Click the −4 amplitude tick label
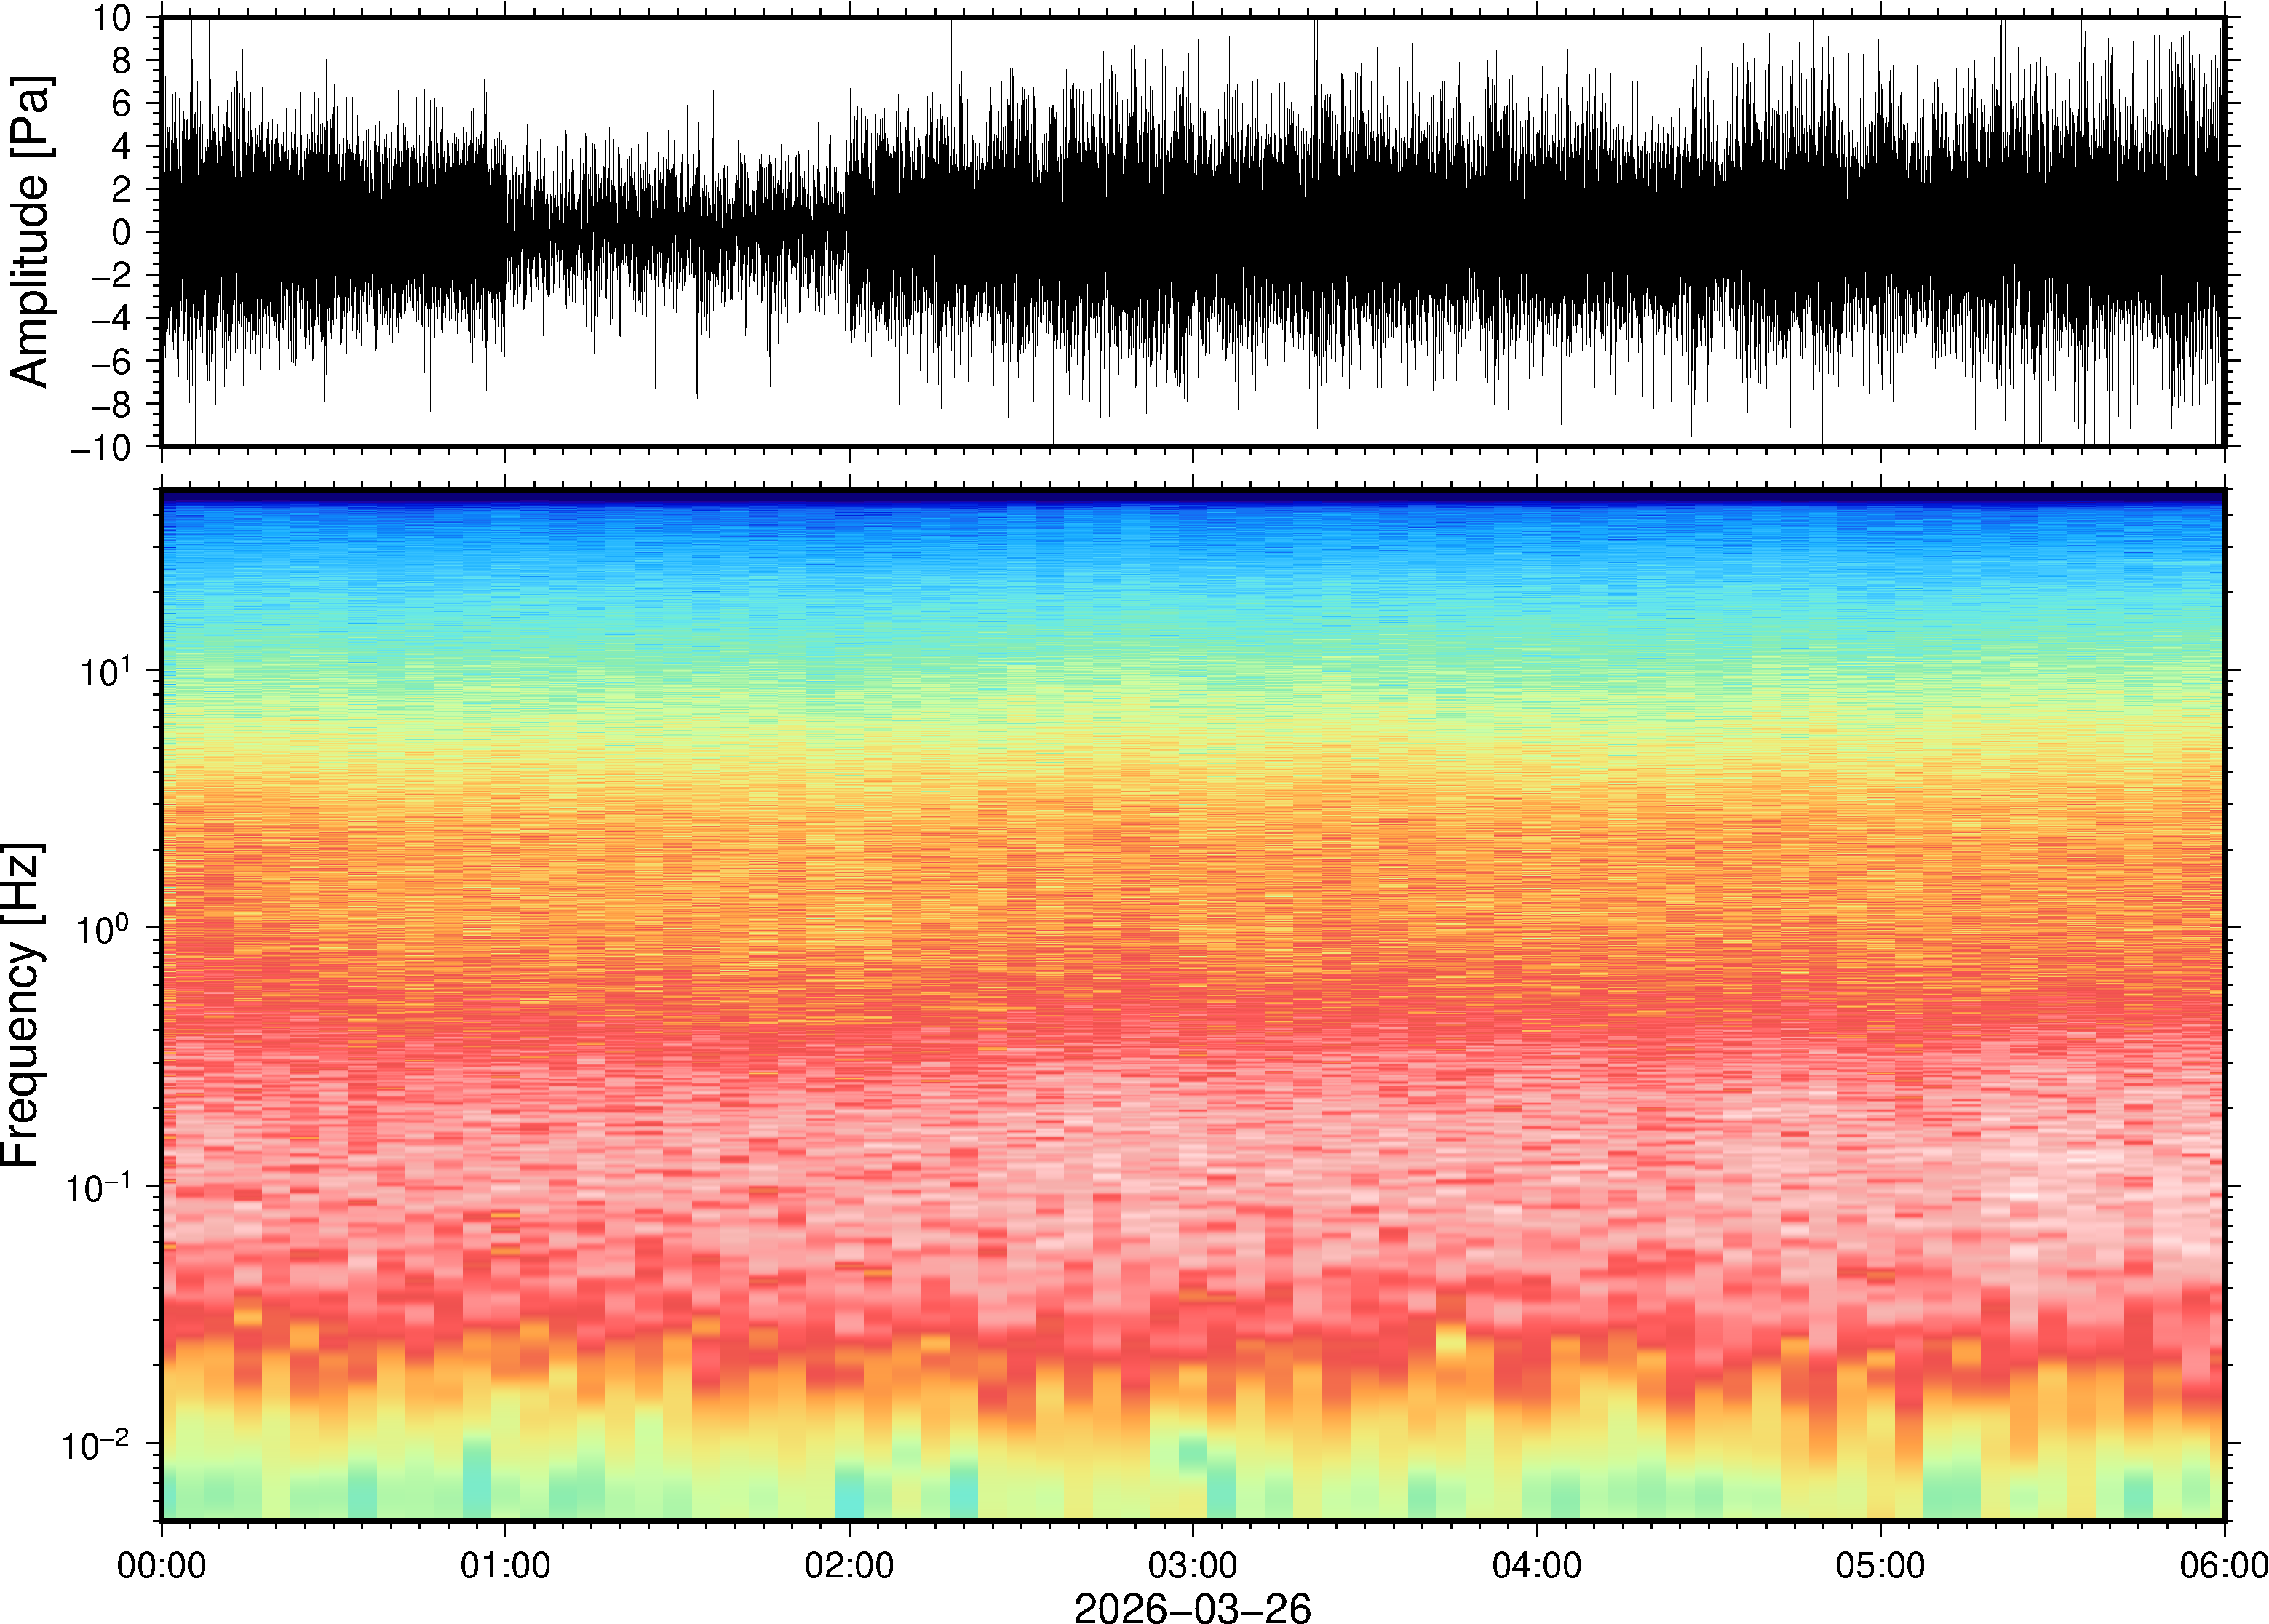Viewport: 2269px width, 1624px height. point(110,318)
